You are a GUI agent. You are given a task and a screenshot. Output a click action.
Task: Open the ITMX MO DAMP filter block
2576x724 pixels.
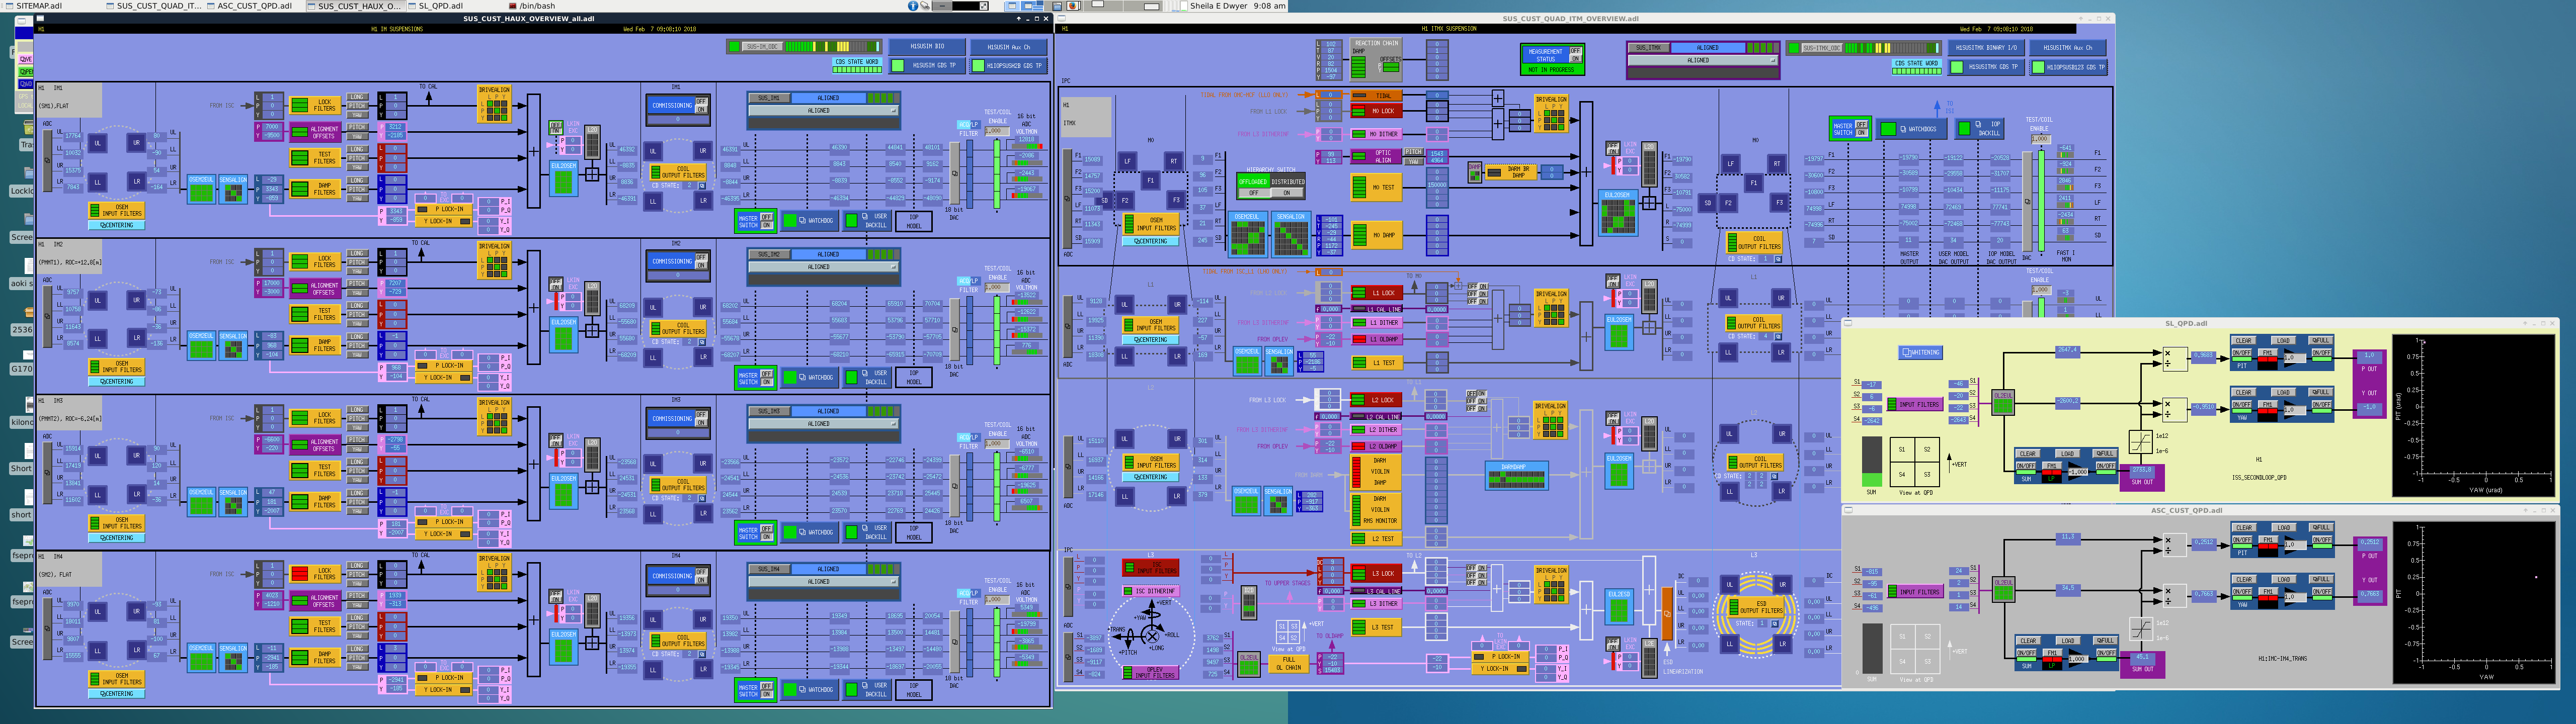[1377, 235]
